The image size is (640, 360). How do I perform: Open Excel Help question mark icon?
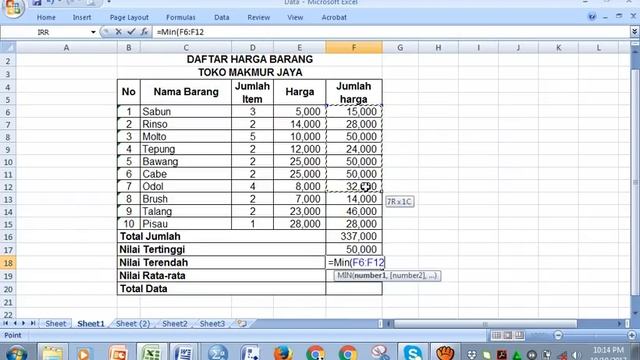tap(592, 17)
